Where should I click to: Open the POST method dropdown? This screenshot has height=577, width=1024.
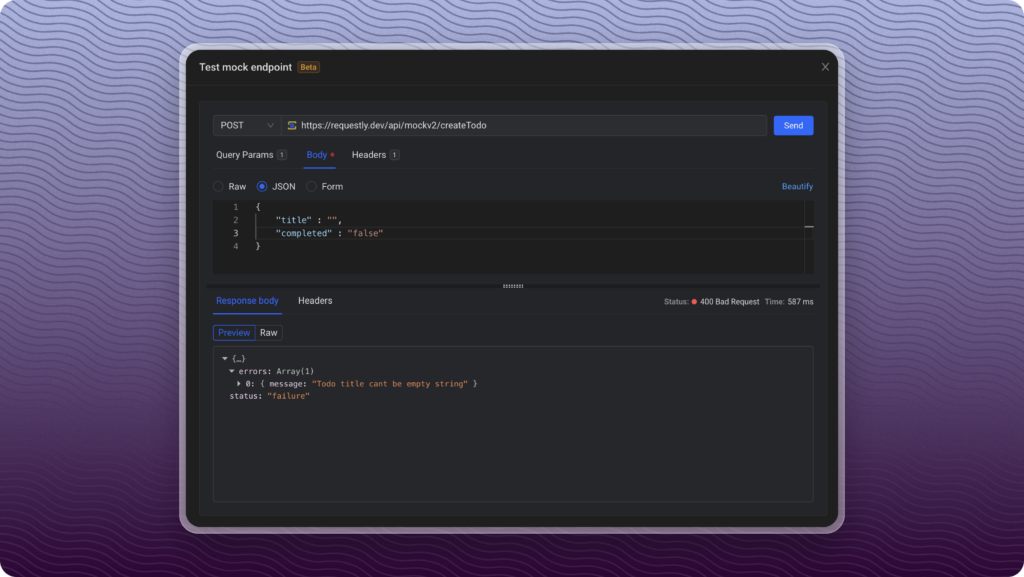247,125
